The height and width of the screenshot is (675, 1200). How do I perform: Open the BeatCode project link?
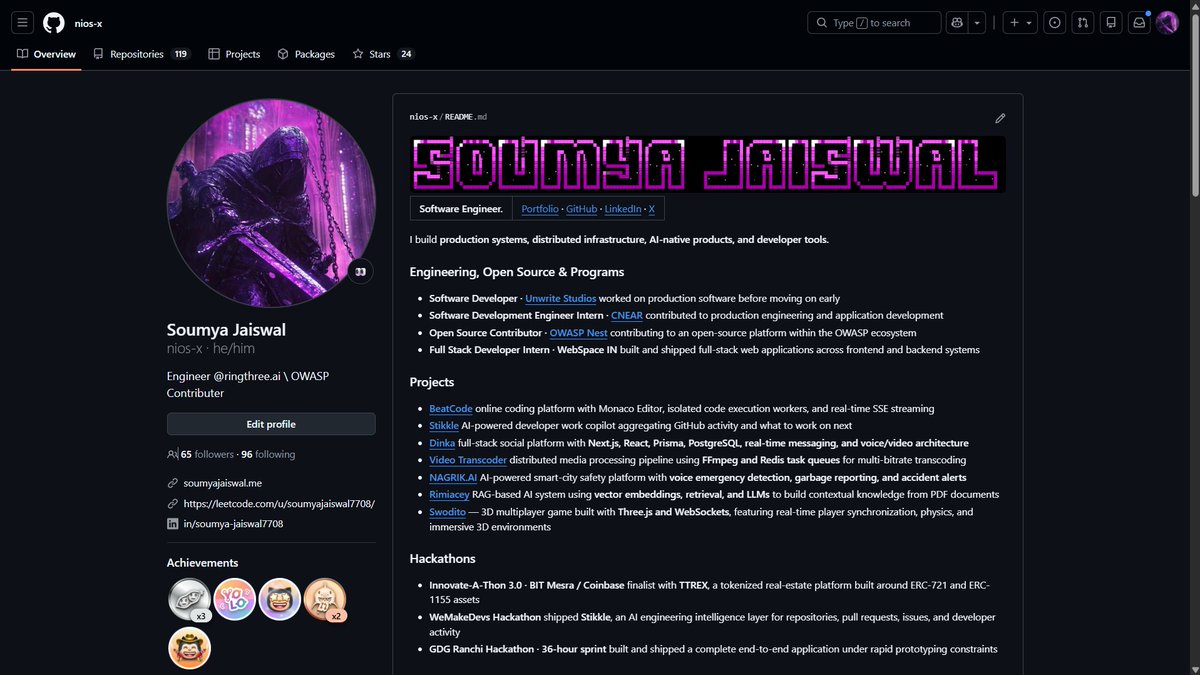pos(450,409)
